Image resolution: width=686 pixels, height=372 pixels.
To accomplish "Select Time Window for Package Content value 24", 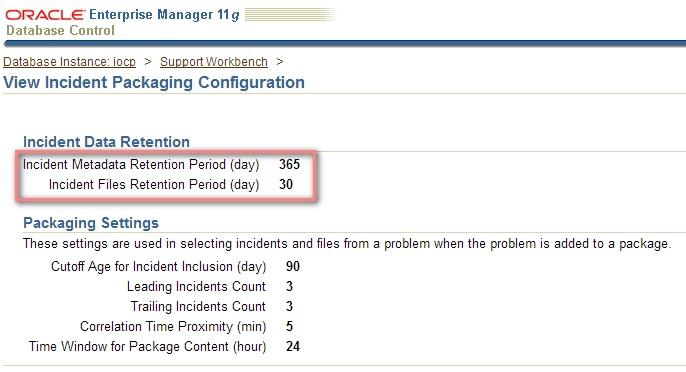I will [293, 347].
